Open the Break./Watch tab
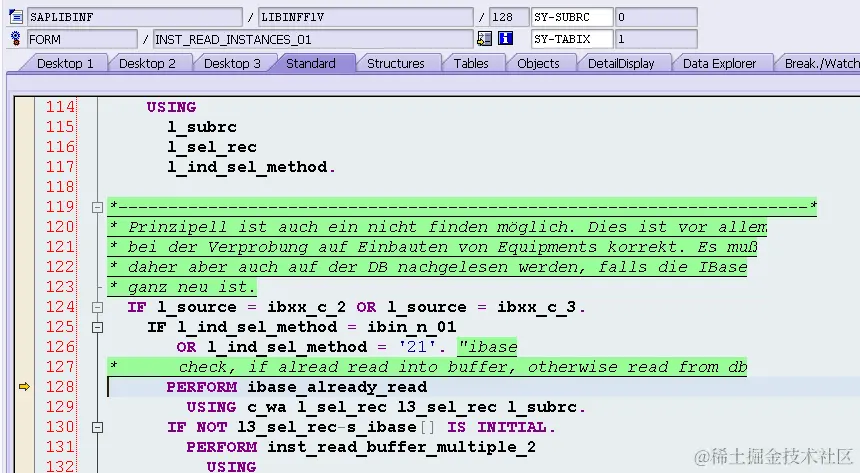 (x=820, y=64)
